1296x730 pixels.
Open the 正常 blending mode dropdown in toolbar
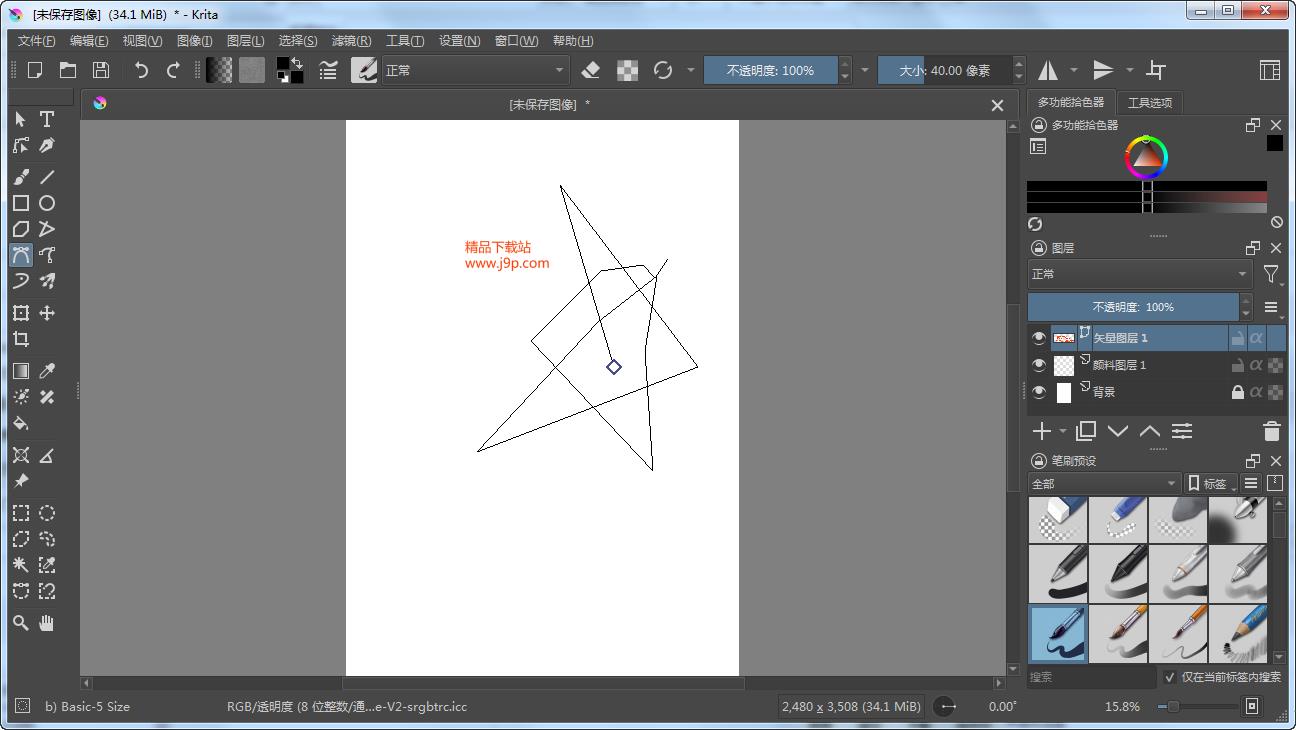[x=476, y=70]
